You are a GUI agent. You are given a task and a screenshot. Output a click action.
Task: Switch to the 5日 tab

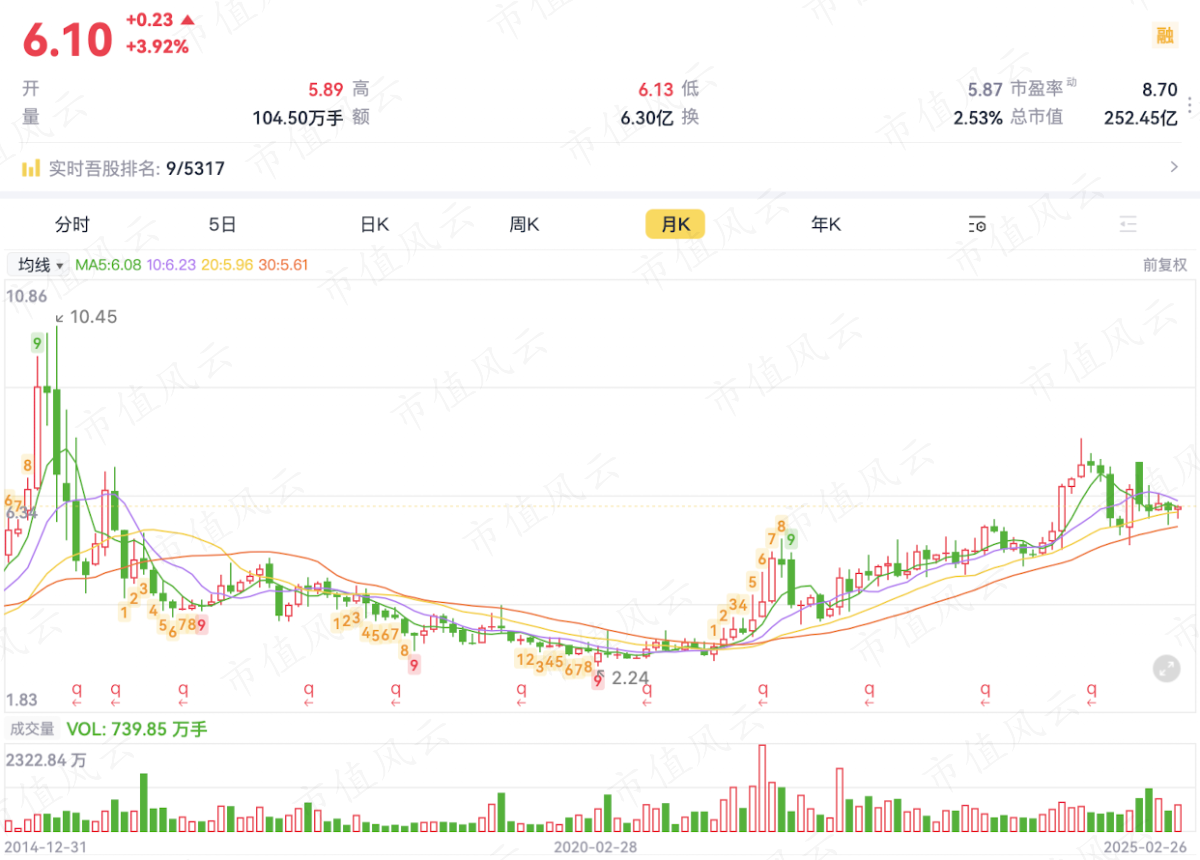point(222,225)
